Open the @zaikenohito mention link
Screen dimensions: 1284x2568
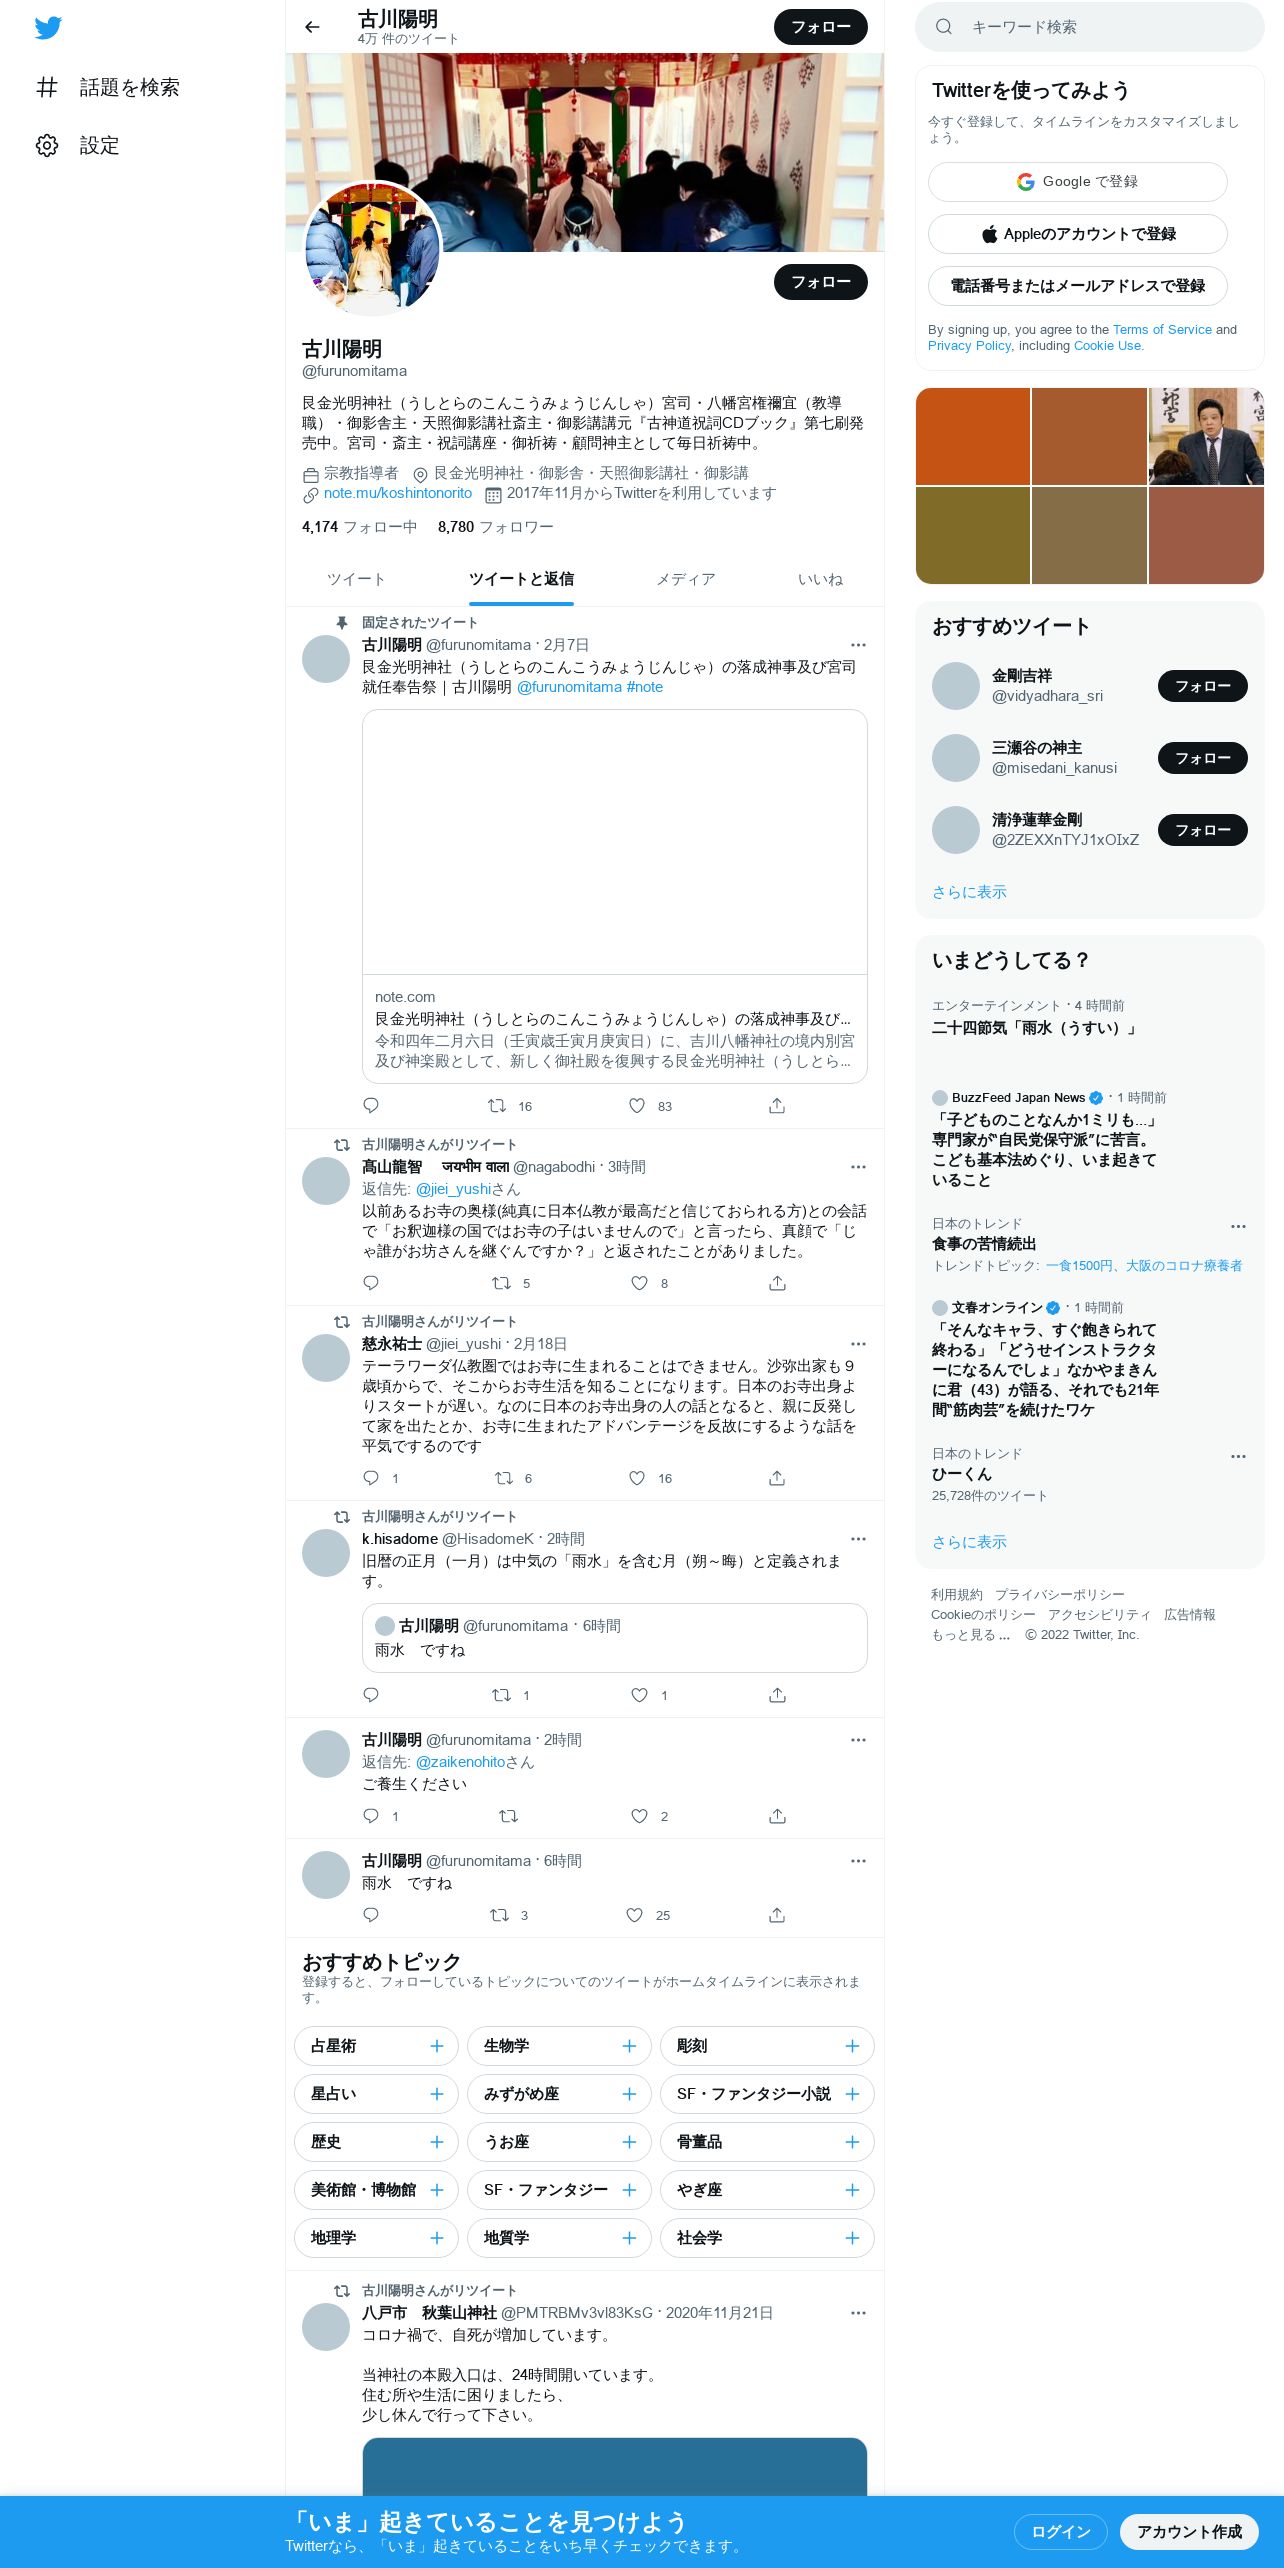[x=460, y=1762]
